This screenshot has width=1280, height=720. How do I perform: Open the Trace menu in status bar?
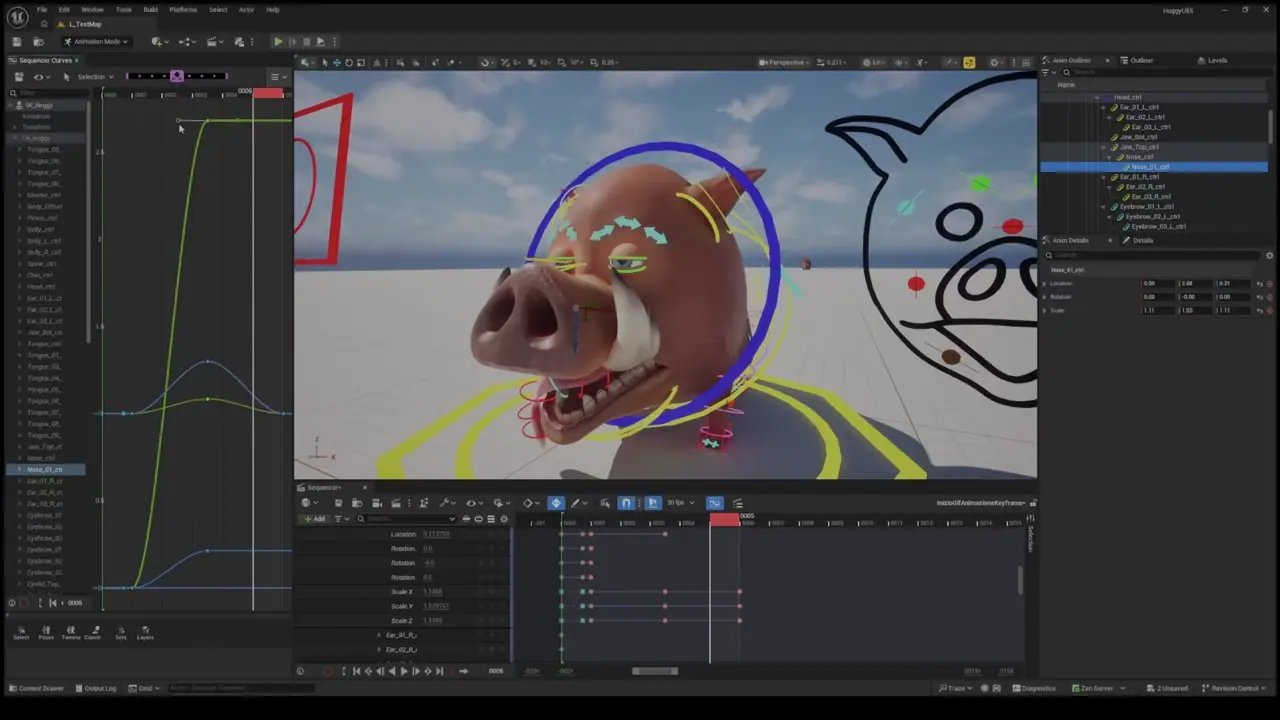pos(955,688)
